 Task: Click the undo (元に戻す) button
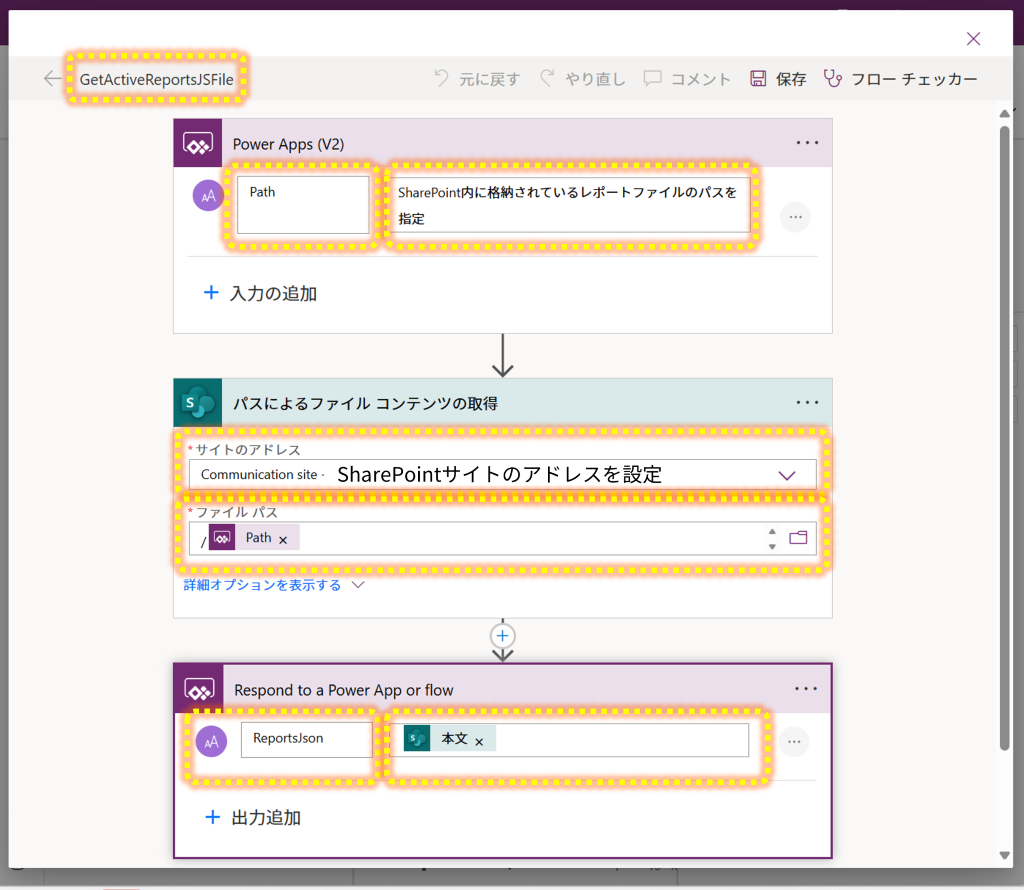[x=477, y=79]
